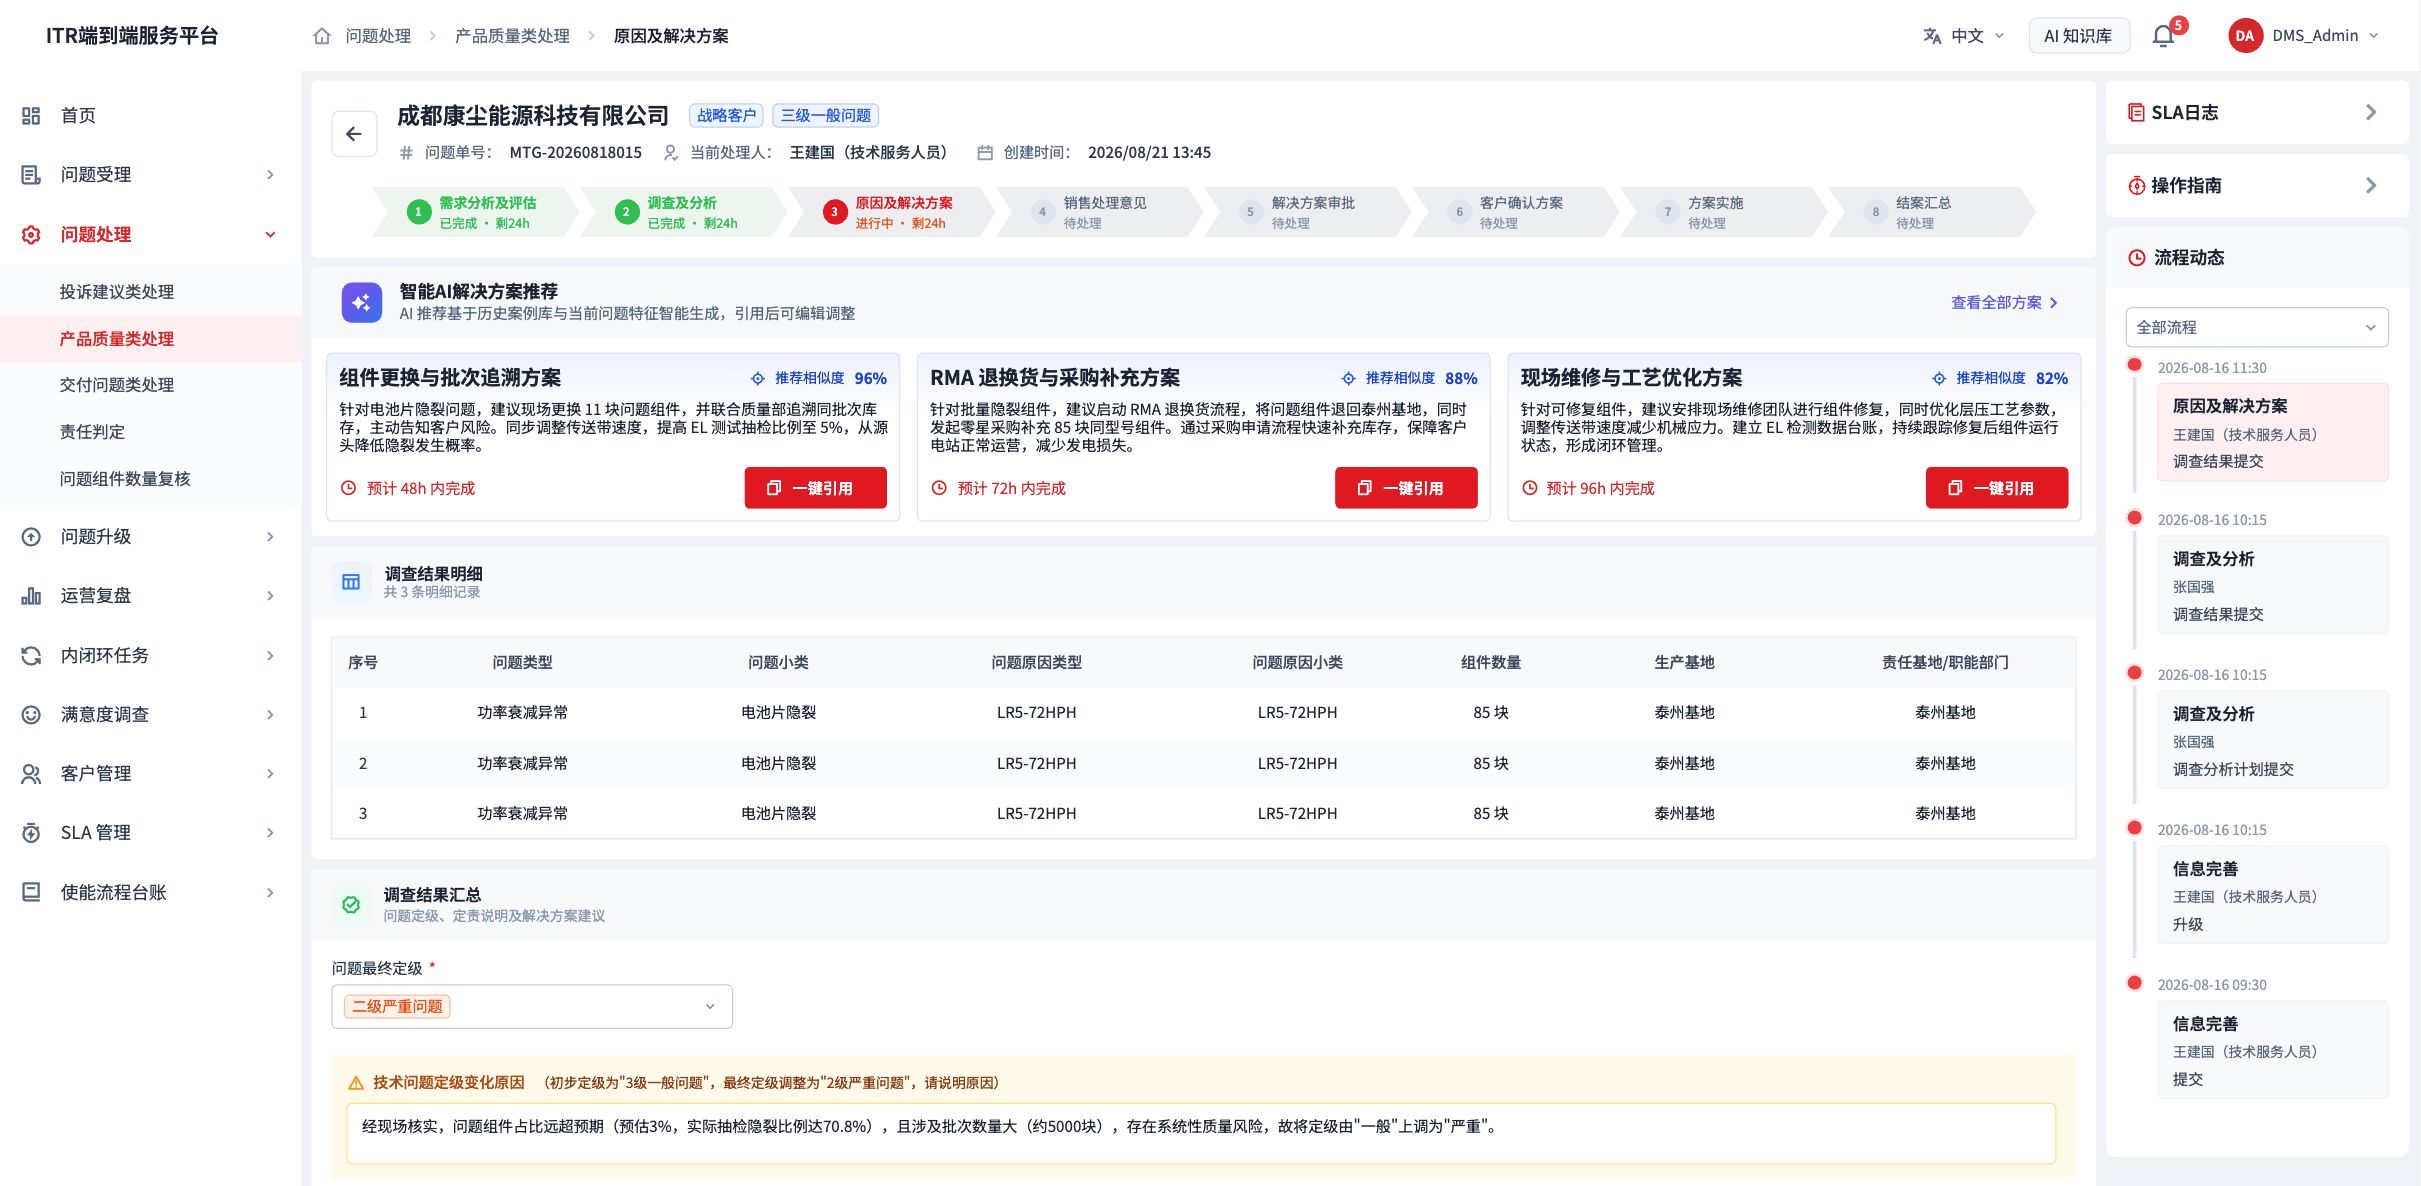Open the 全部流程 filter dropdown

tap(2257, 328)
